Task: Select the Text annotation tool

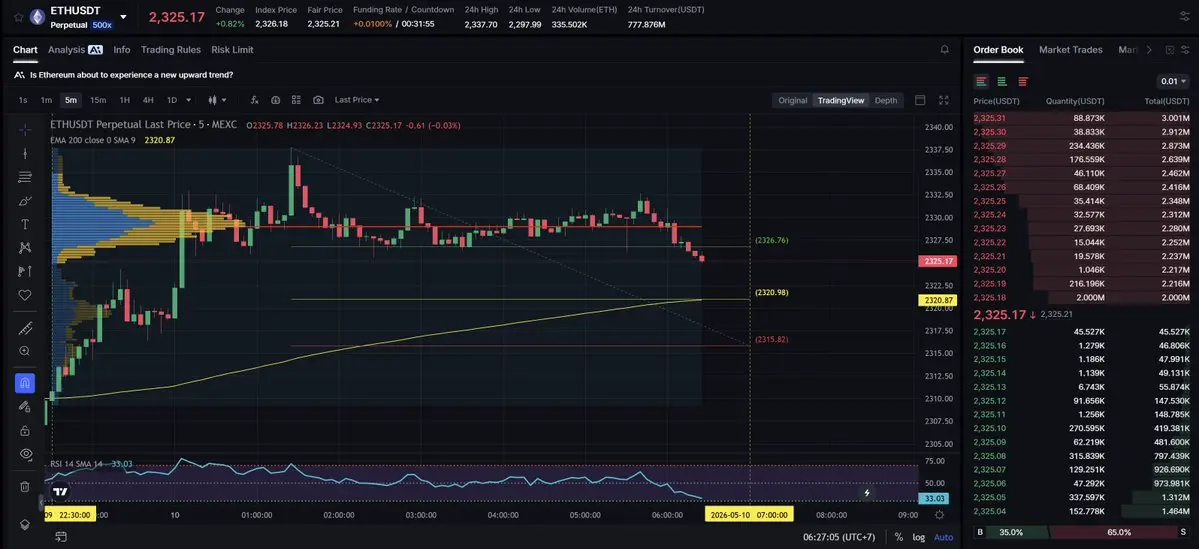Action: [x=24, y=224]
